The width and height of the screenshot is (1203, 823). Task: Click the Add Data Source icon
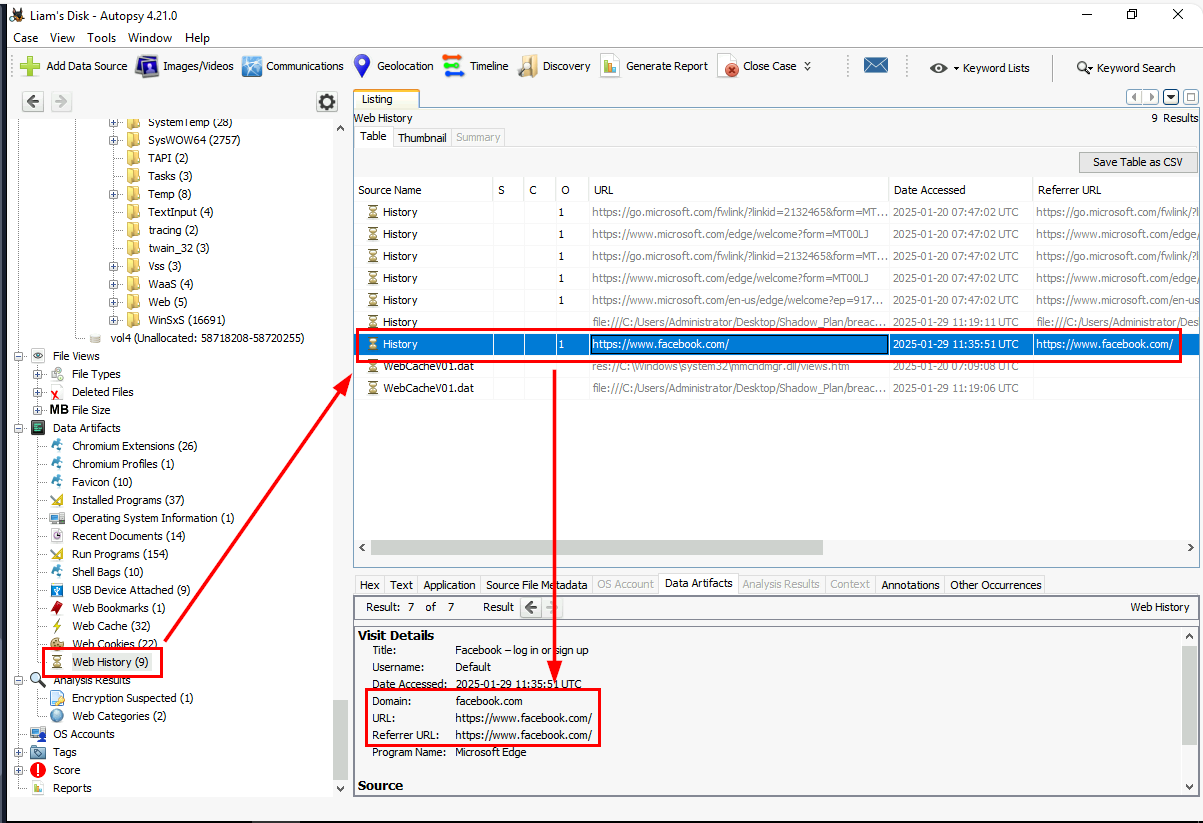[30, 67]
